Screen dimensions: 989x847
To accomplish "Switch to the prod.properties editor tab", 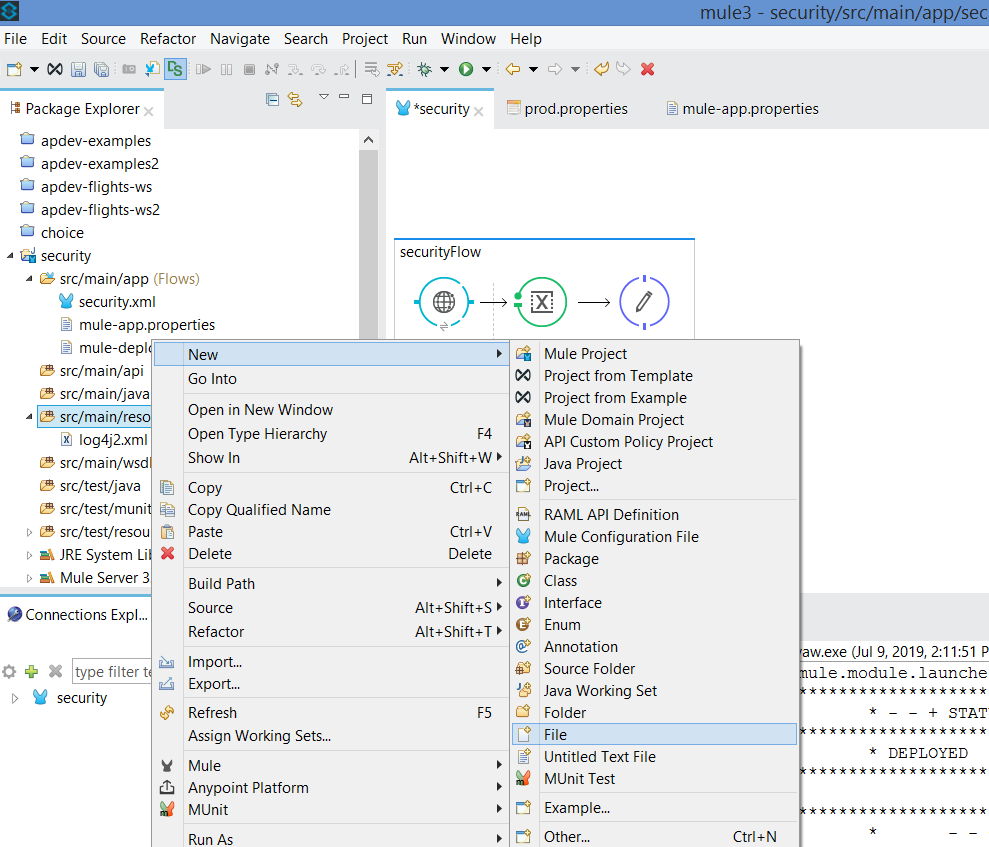I will click(575, 108).
